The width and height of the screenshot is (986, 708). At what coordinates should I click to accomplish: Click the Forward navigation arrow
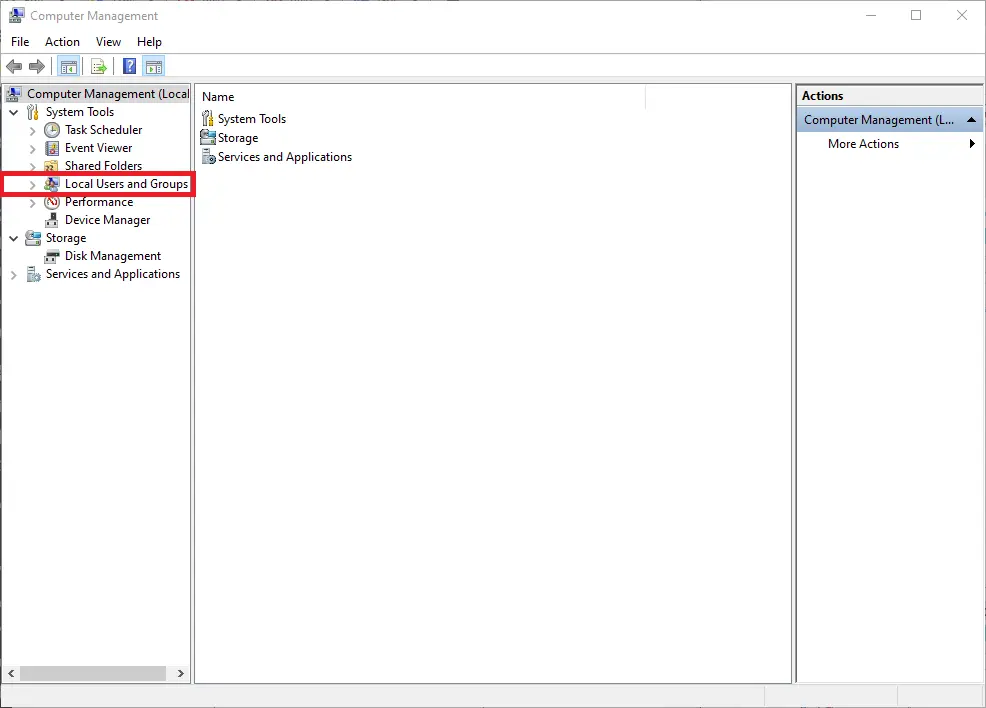click(38, 66)
